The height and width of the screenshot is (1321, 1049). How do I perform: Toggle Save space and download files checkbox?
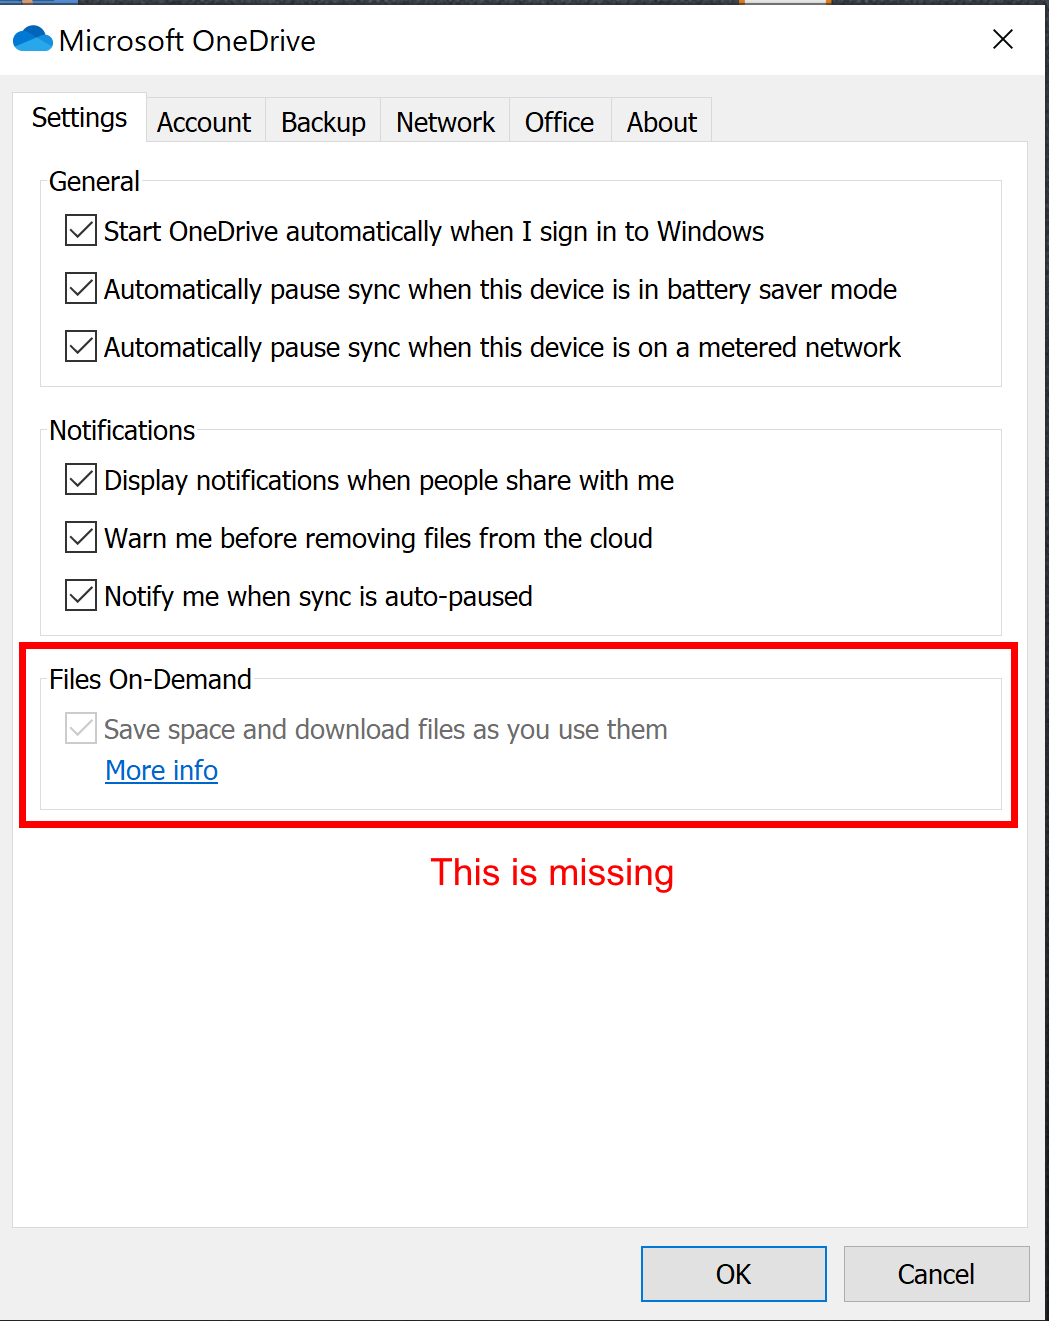pyautogui.click(x=81, y=728)
